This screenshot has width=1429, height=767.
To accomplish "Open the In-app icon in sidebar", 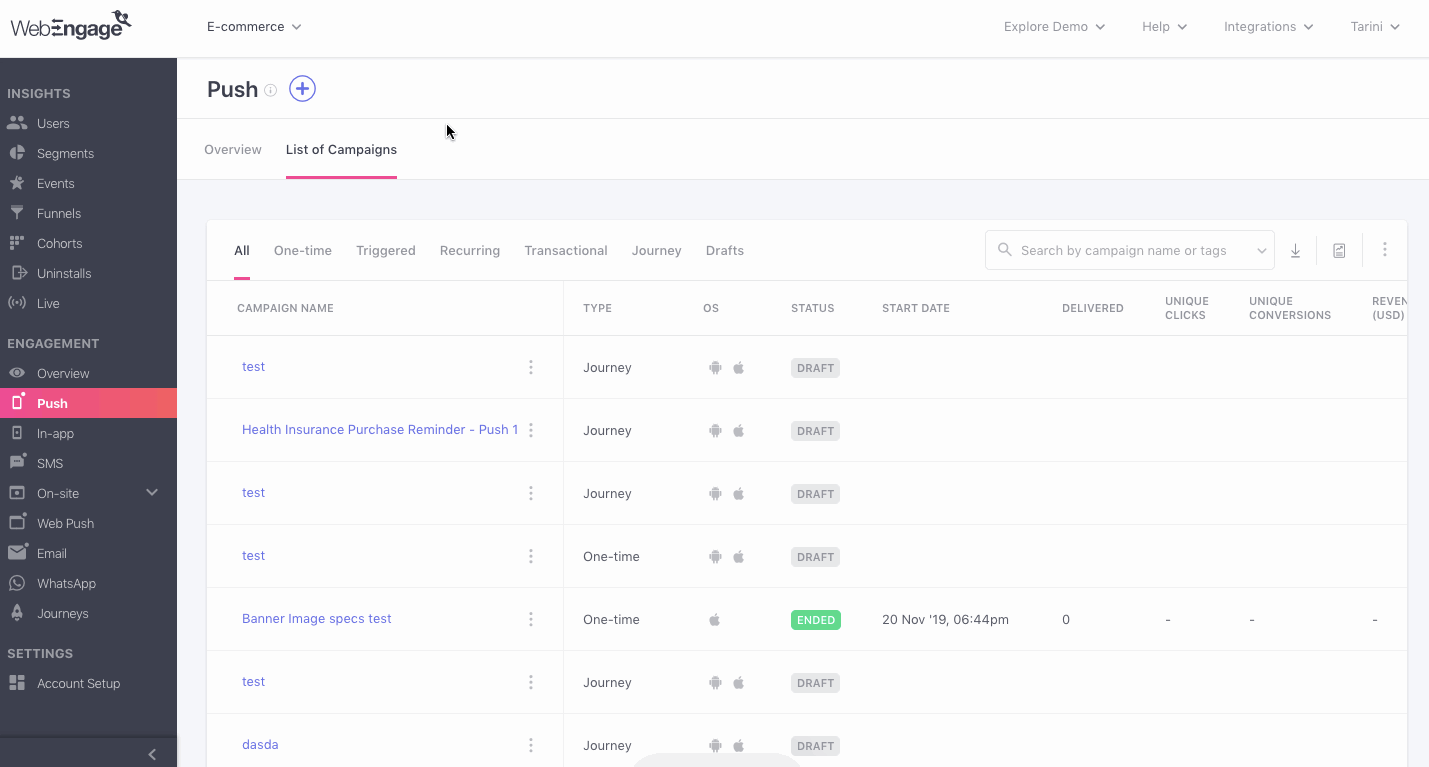I will point(17,433).
